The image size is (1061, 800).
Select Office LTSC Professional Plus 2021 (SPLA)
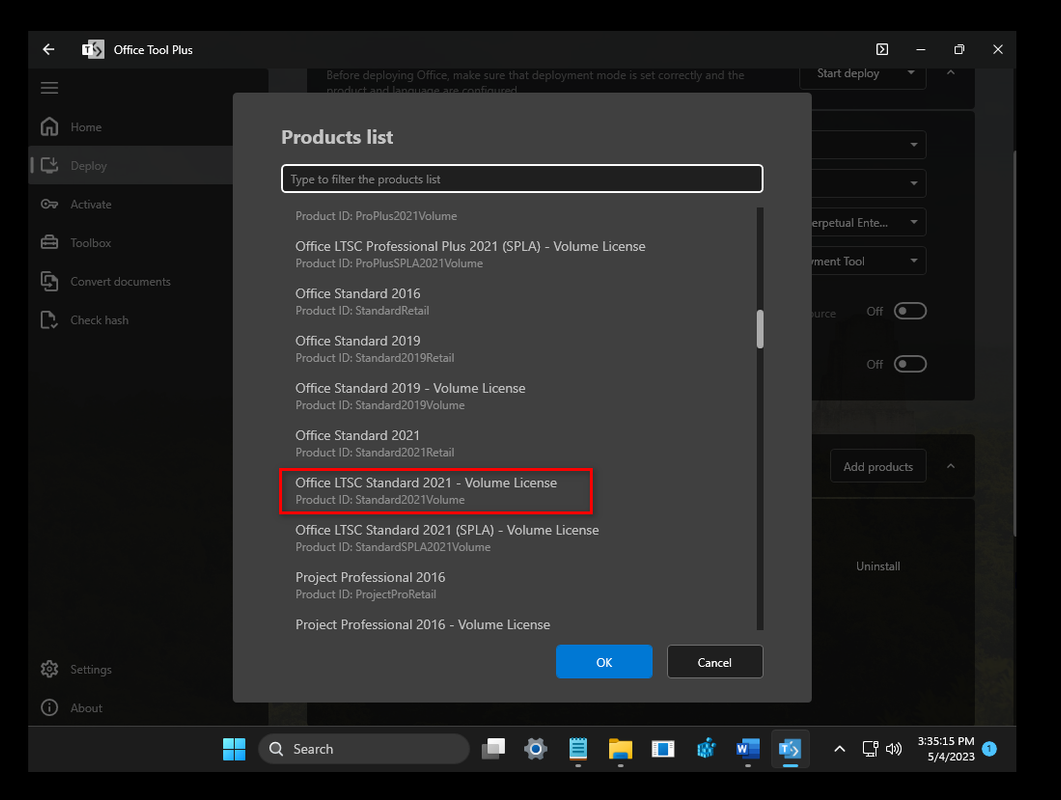click(x=522, y=254)
